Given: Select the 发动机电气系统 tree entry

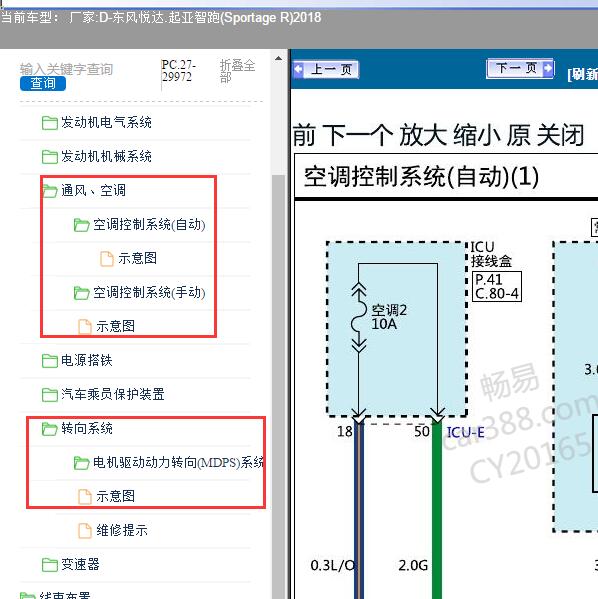Looking at the screenshot, I should [x=106, y=122].
